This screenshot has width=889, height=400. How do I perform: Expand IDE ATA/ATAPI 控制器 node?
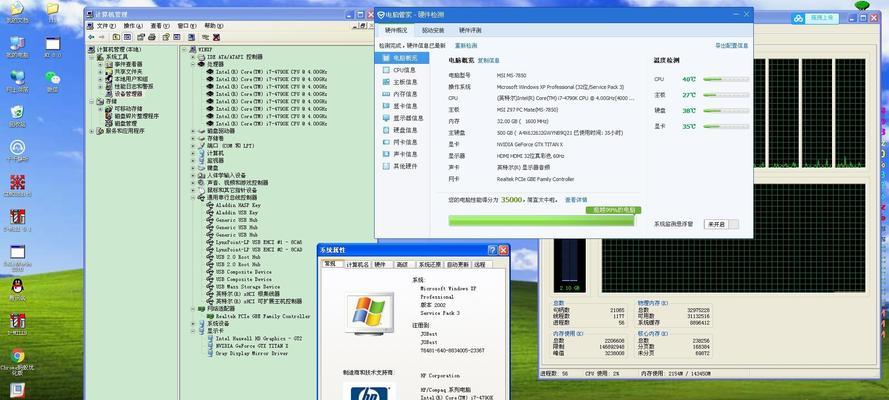tap(193, 57)
